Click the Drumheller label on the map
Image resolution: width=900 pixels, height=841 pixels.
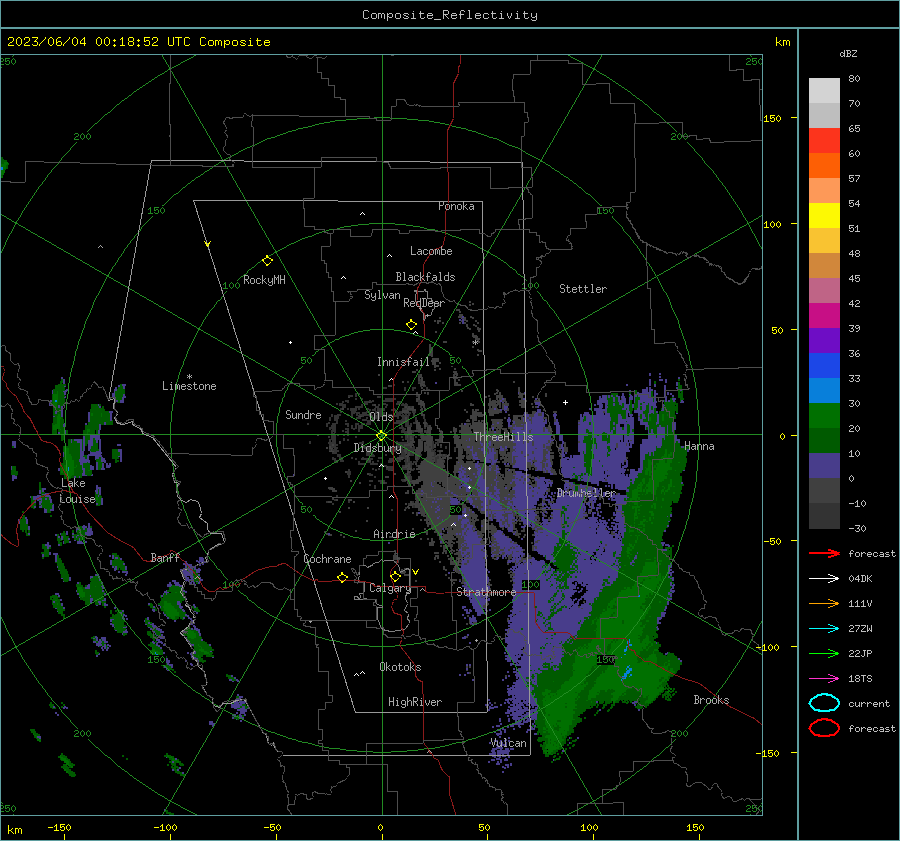coord(586,493)
